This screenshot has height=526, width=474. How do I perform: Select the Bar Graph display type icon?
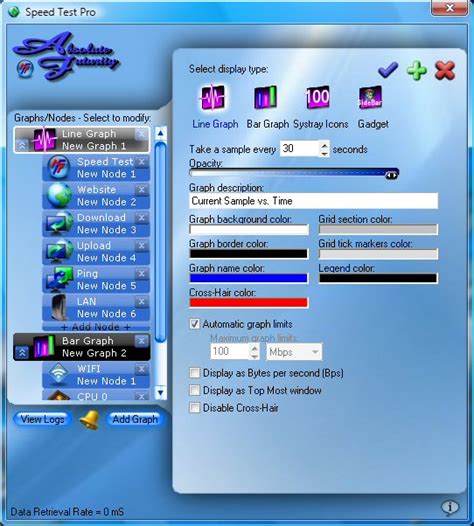tap(266, 97)
